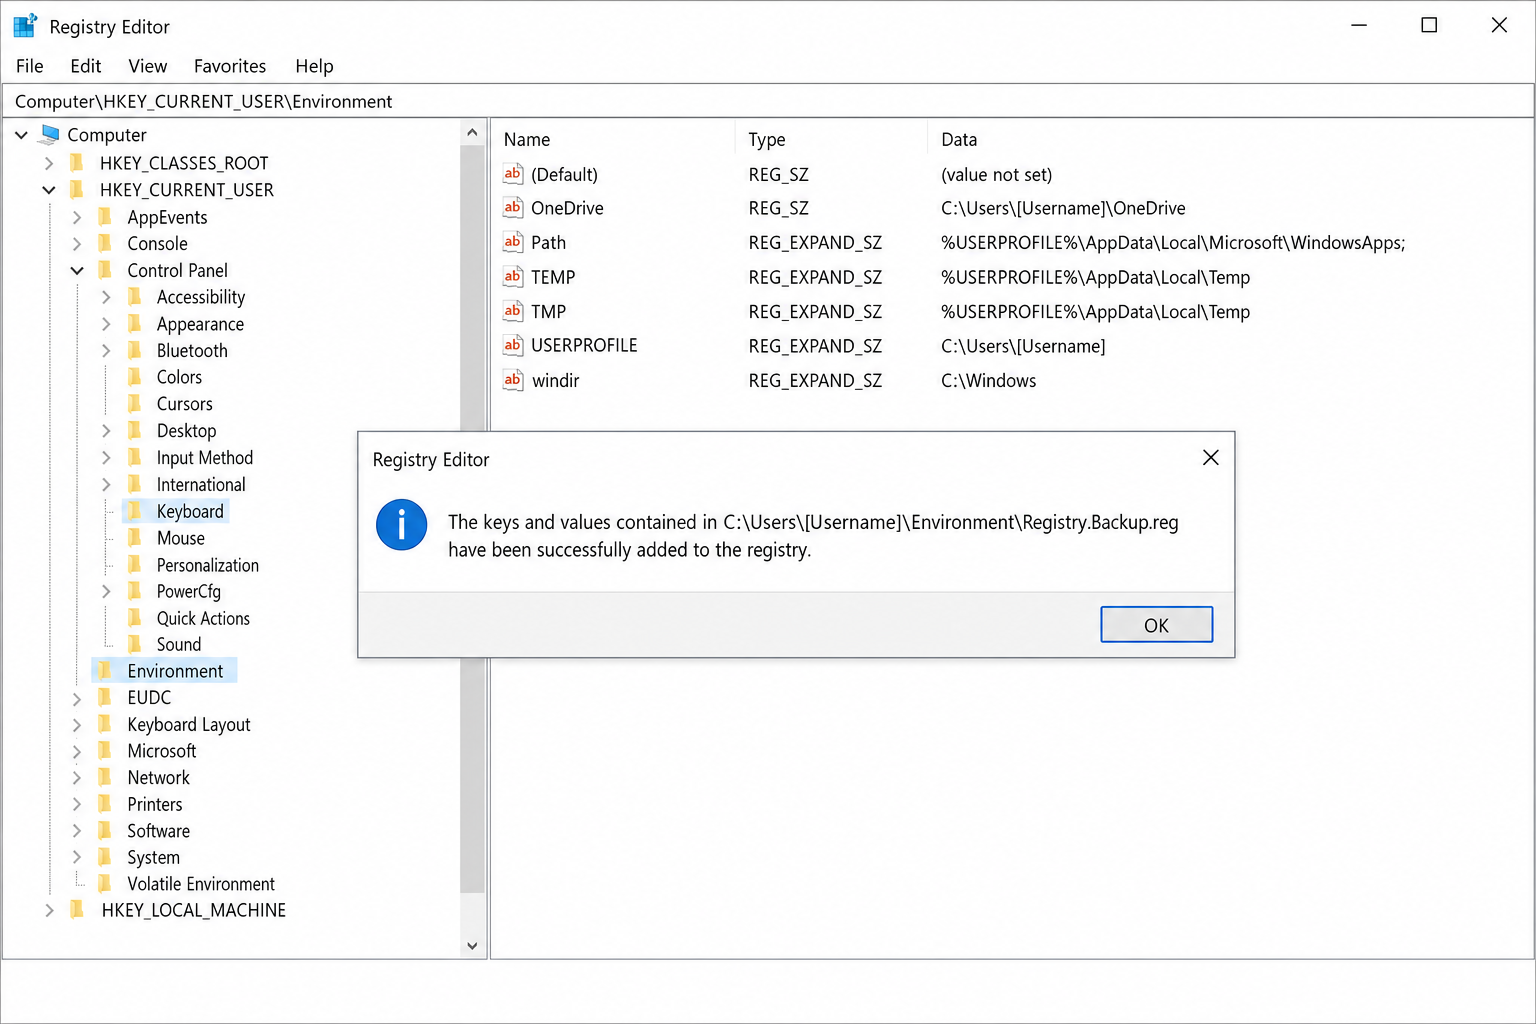Select the Input Method key
This screenshot has width=1536, height=1024.
[204, 458]
